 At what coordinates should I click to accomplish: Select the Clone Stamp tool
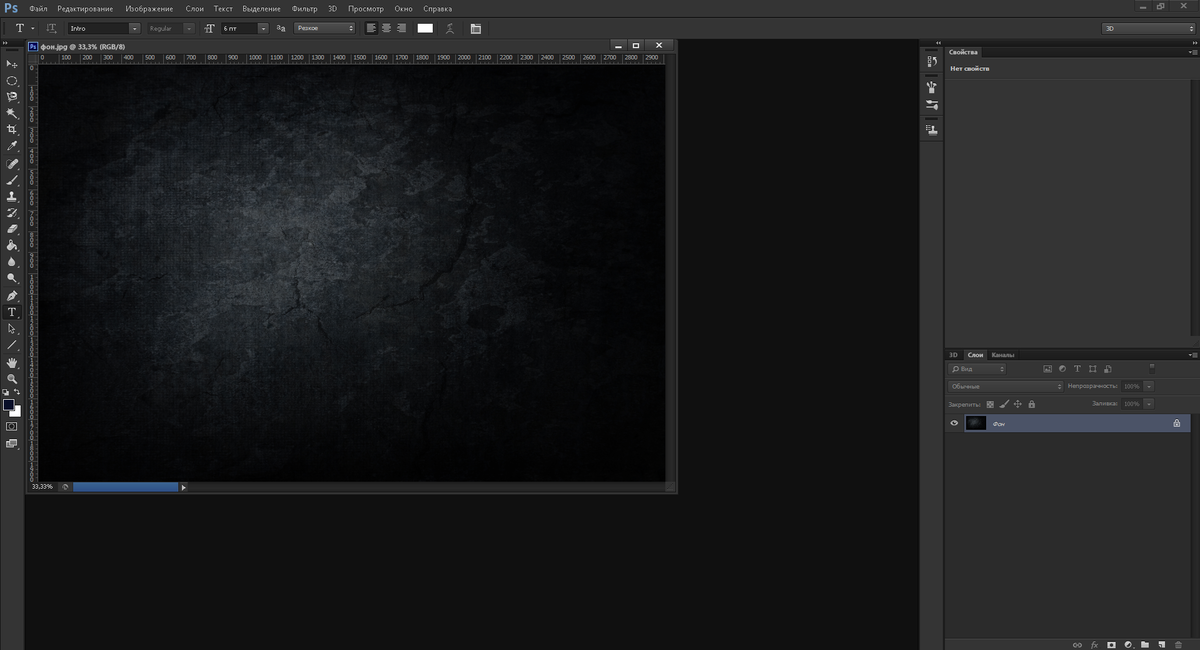[12, 197]
